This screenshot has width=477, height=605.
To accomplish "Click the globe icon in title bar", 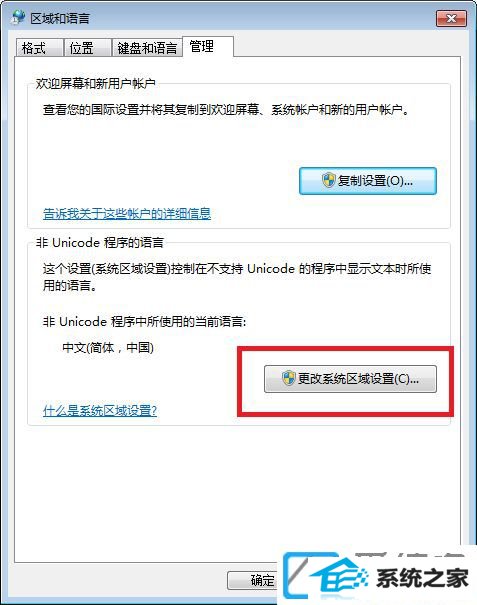I will [x=17, y=17].
